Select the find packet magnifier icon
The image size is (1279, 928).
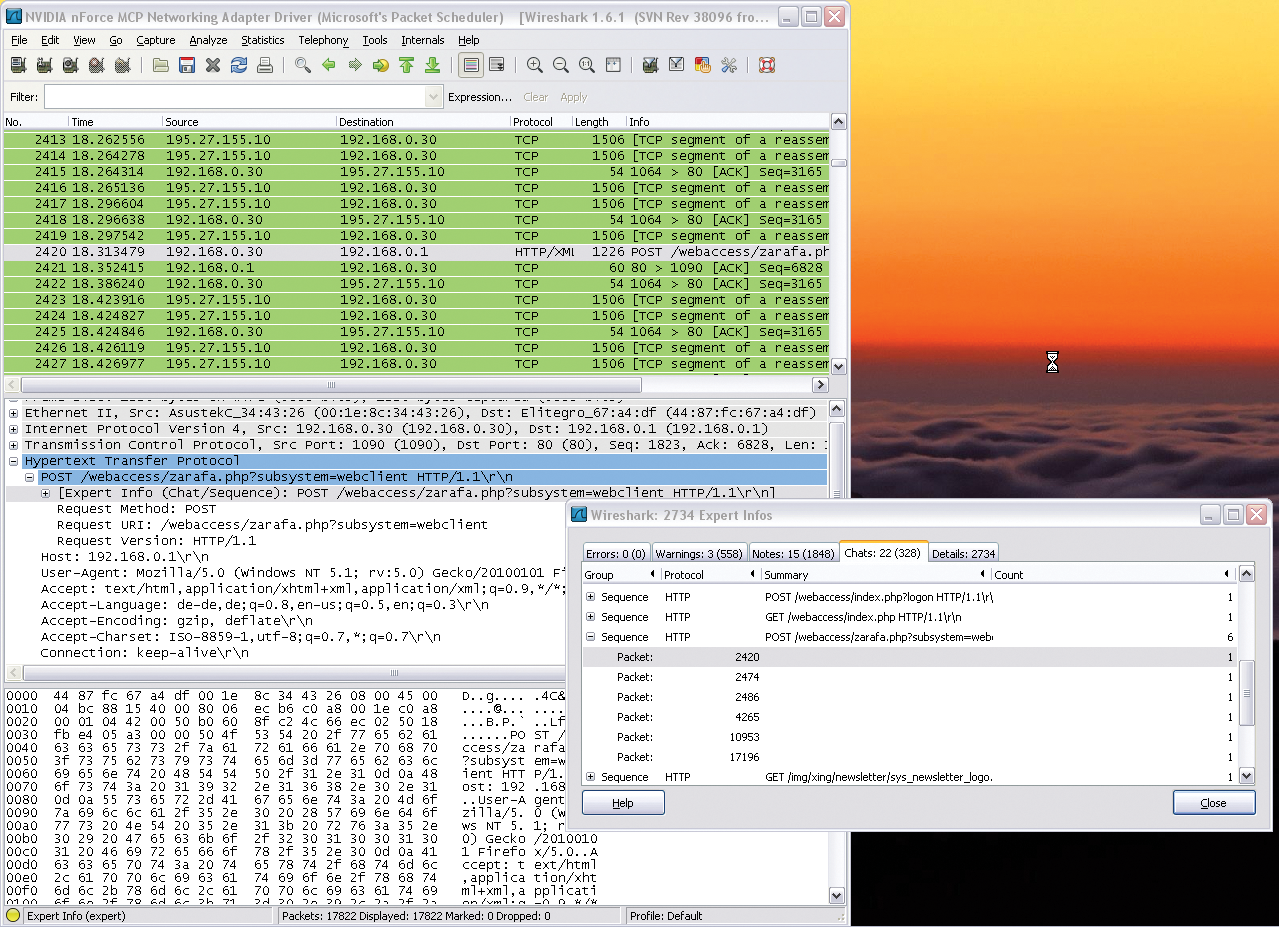click(x=303, y=65)
